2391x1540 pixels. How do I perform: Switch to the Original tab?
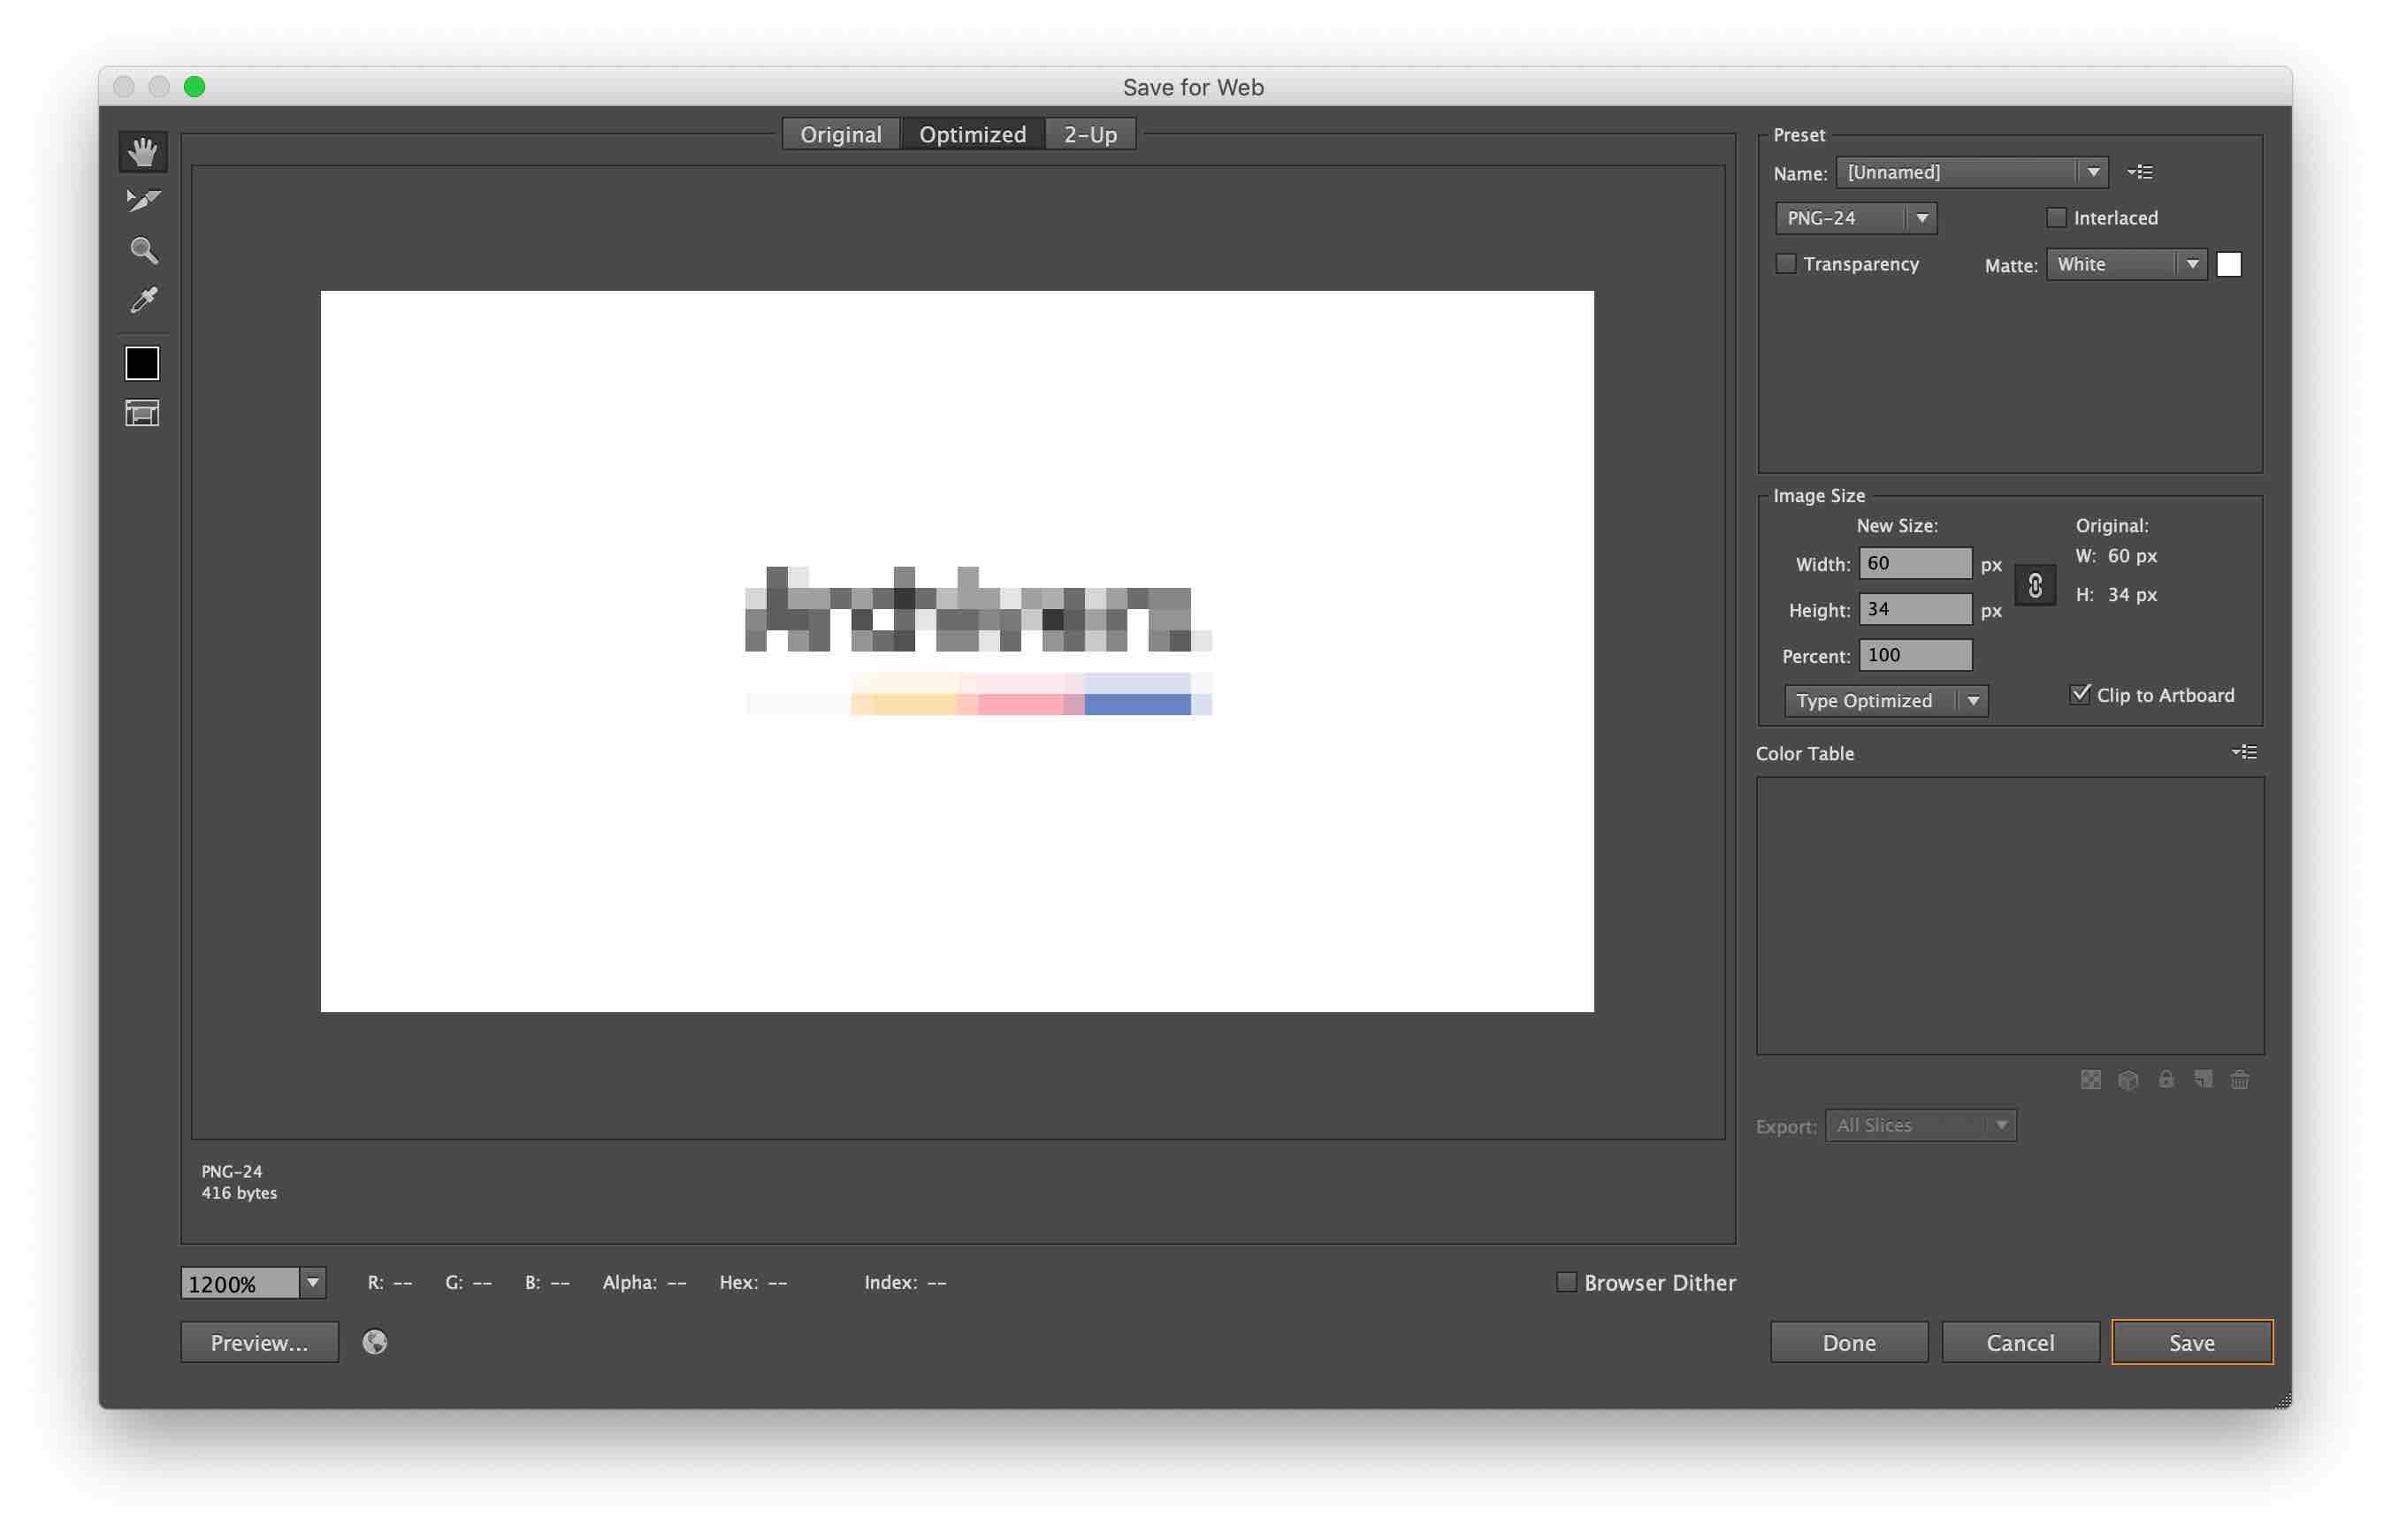[x=840, y=134]
